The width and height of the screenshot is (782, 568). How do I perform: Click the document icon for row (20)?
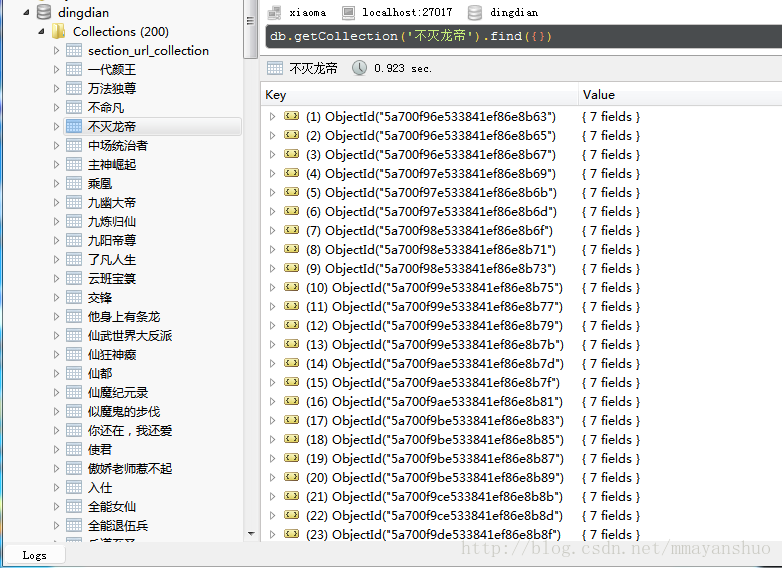click(292, 477)
